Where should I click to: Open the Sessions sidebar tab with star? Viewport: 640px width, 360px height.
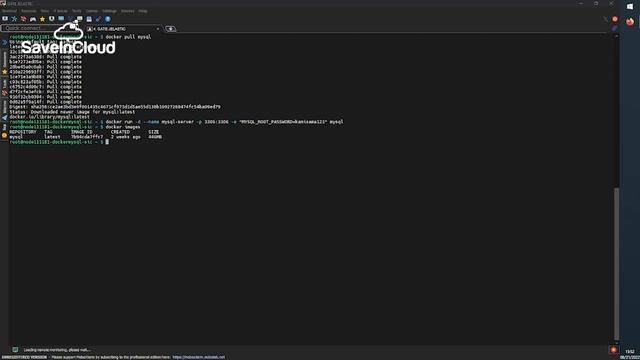(x=4, y=64)
